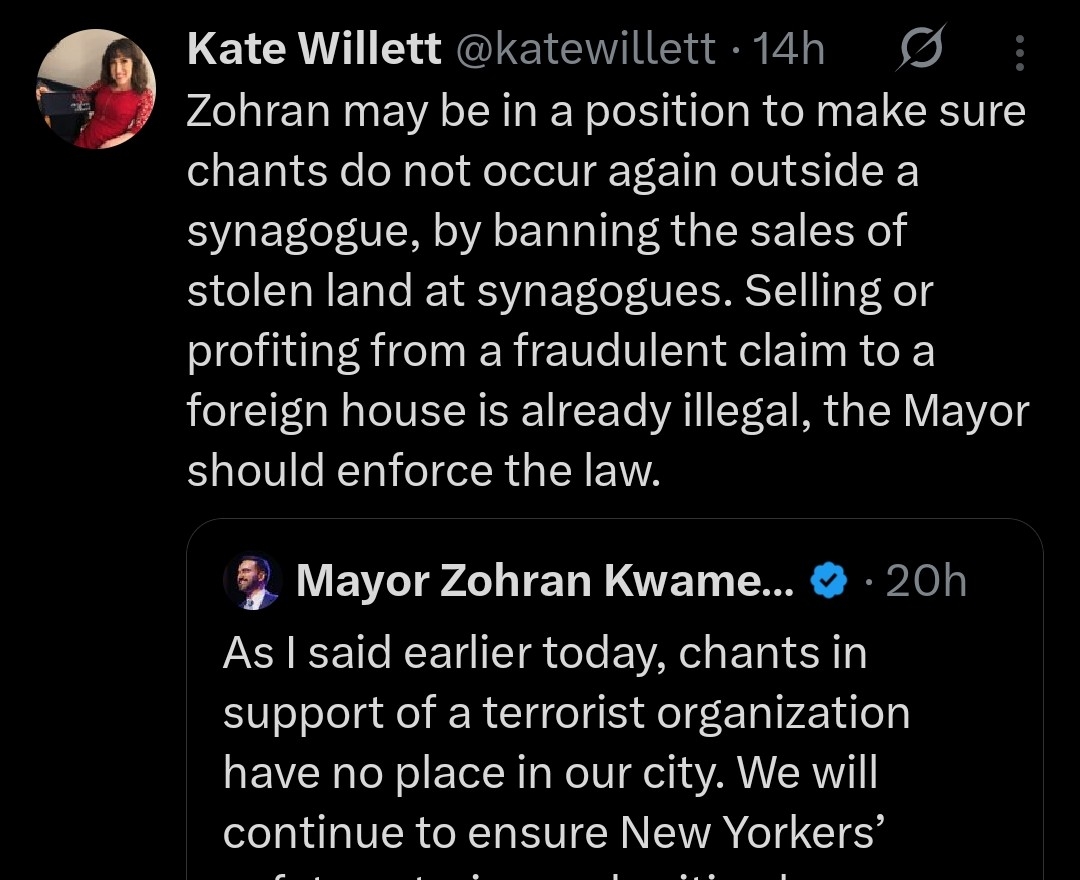
Task: Open the three-dot more options menu
Action: pyautogui.click(x=1019, y=52)
